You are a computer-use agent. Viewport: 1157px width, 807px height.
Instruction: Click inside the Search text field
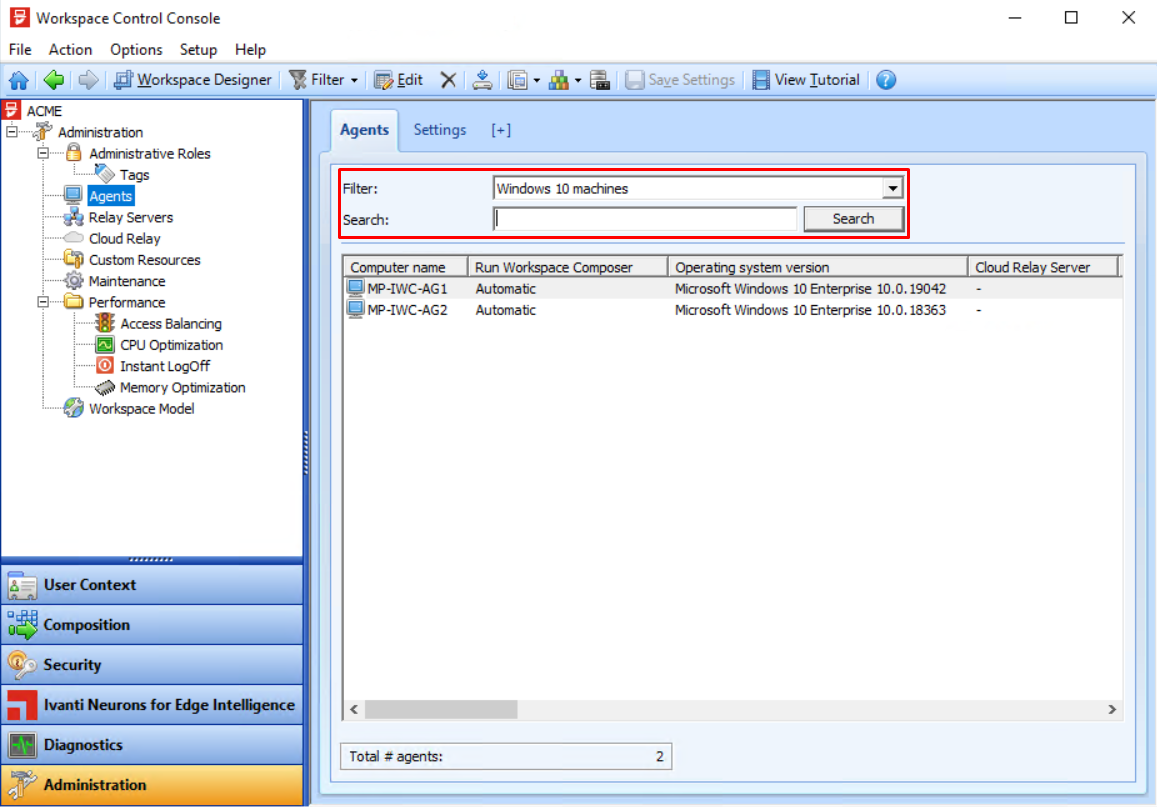pyautogui.click(x=644, y=218)
